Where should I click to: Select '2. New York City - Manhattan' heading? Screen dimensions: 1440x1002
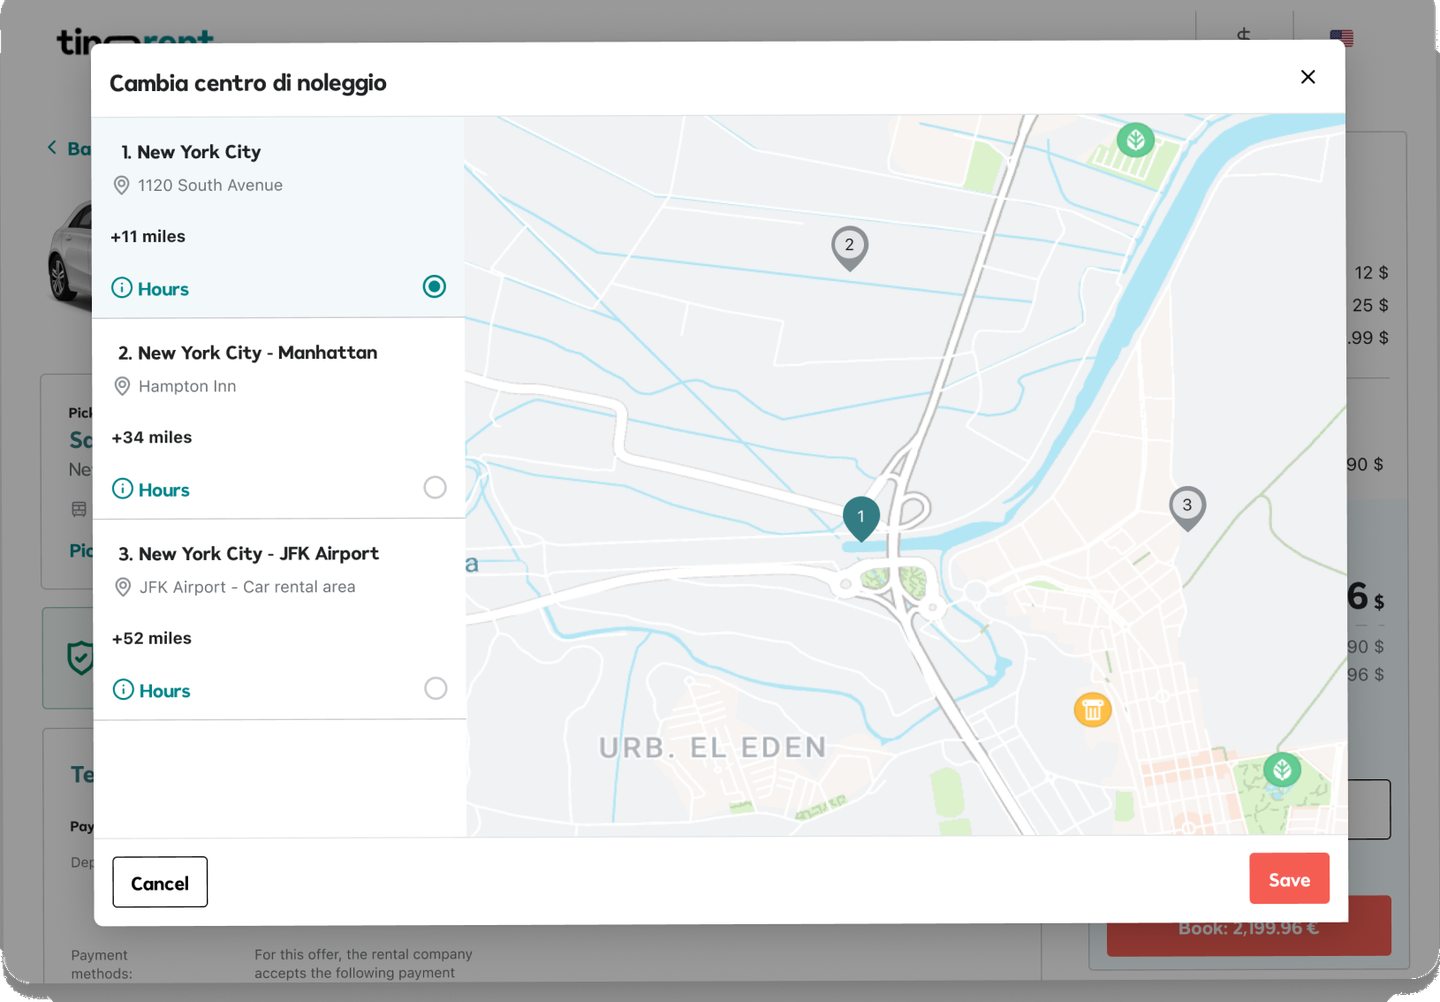248,353
